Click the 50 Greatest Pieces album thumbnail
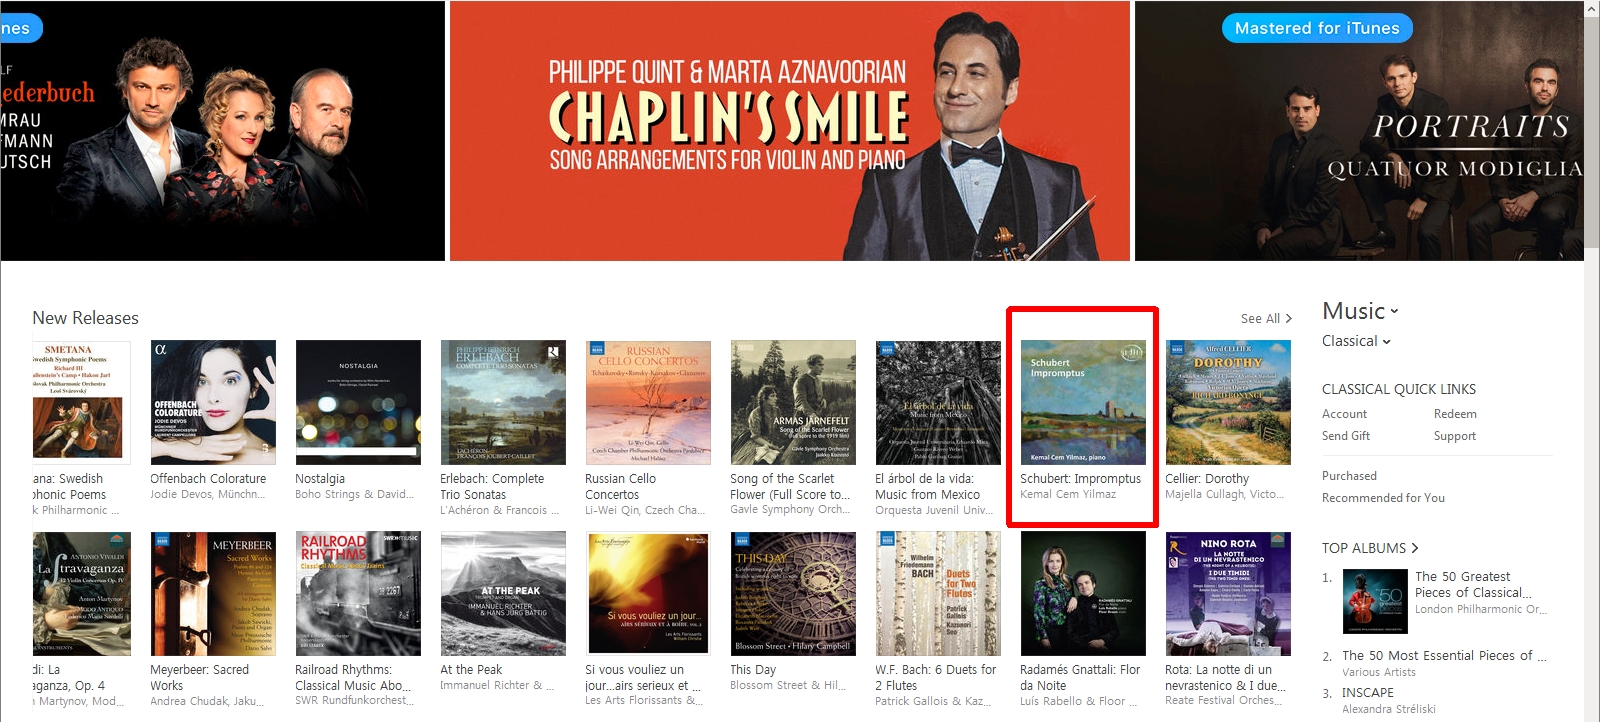This screenshot has width=1600, height=722. pos(1375,601)
